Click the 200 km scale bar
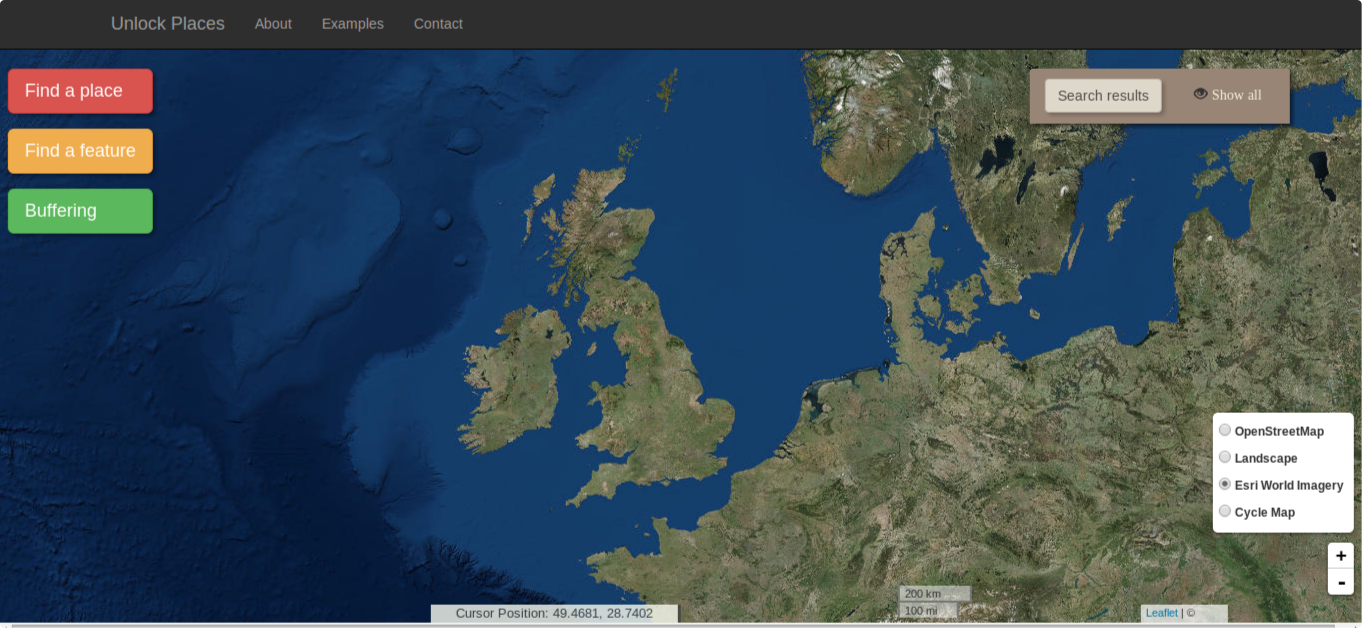This screenshot has width=1362, height=628. click(934, 594)
